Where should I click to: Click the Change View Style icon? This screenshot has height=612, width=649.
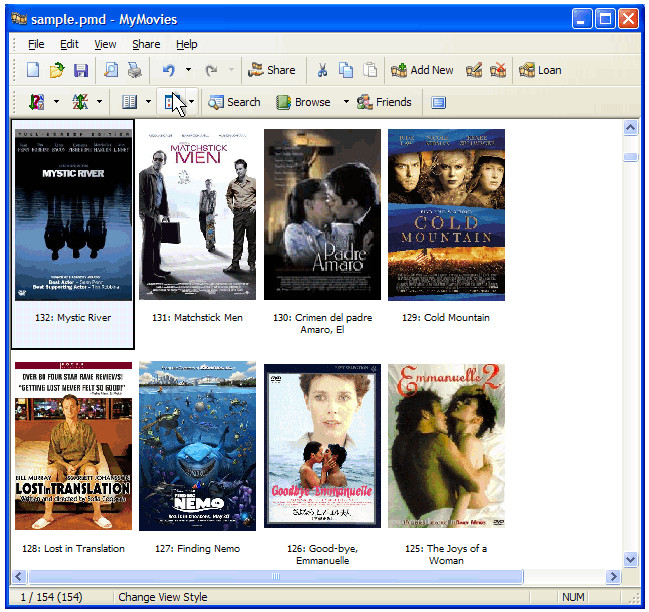click(172, 102)
